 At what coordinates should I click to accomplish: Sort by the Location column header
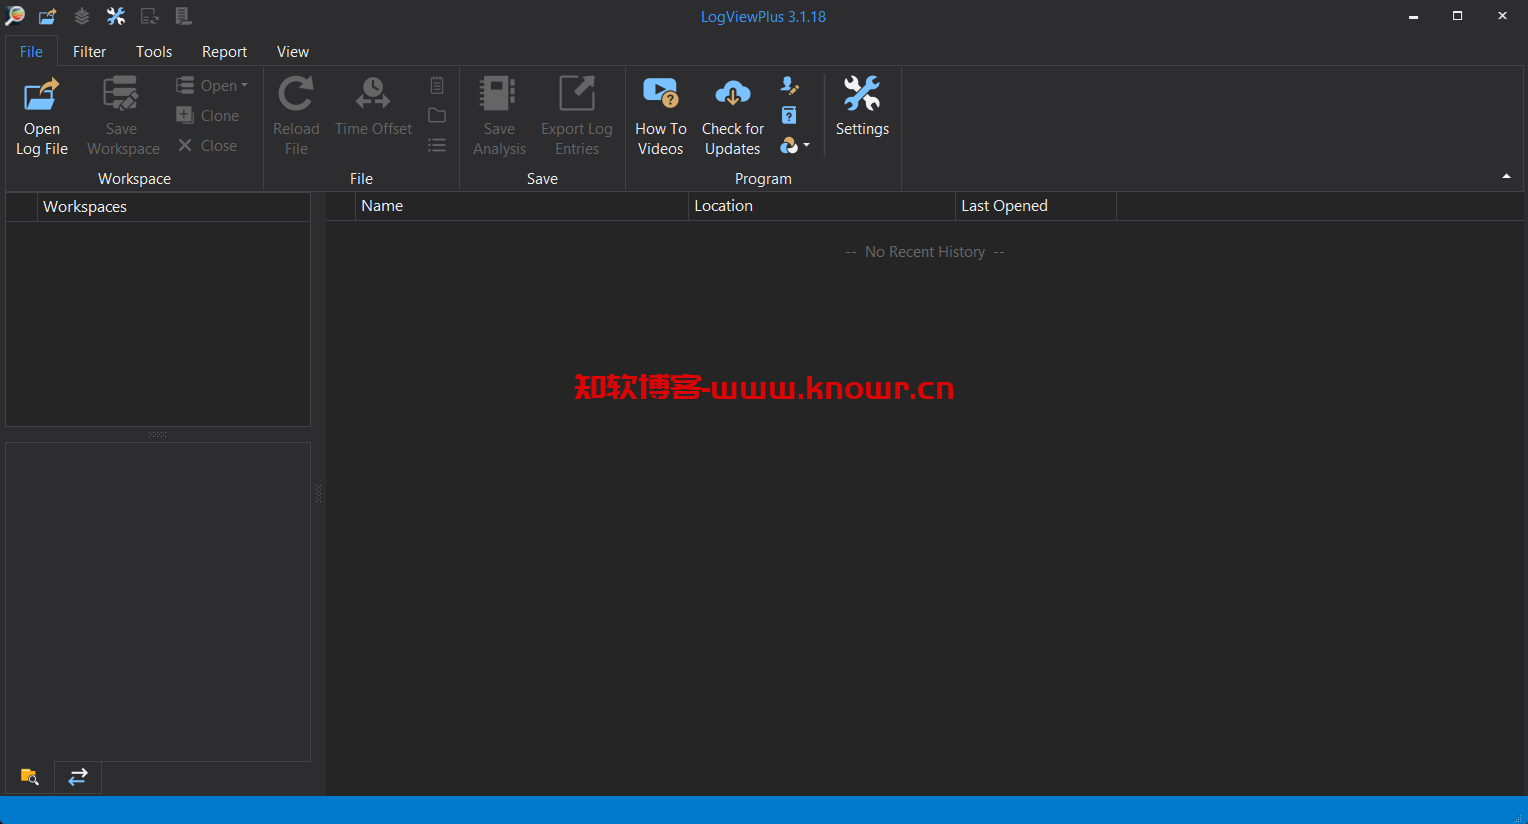[822, 206]
